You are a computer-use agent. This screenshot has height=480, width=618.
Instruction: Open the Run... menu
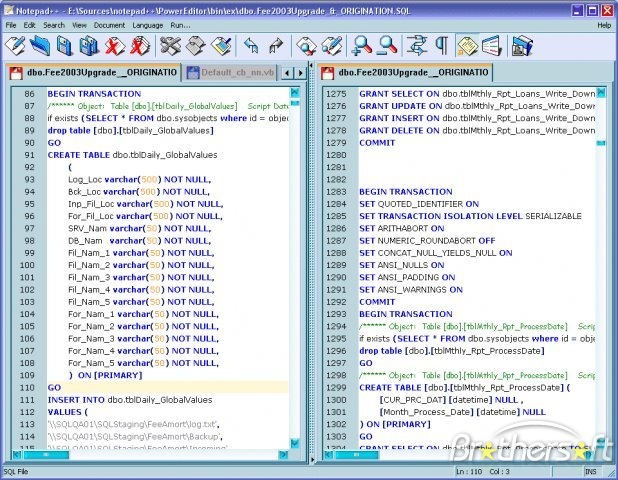click(x=180, y=25)
